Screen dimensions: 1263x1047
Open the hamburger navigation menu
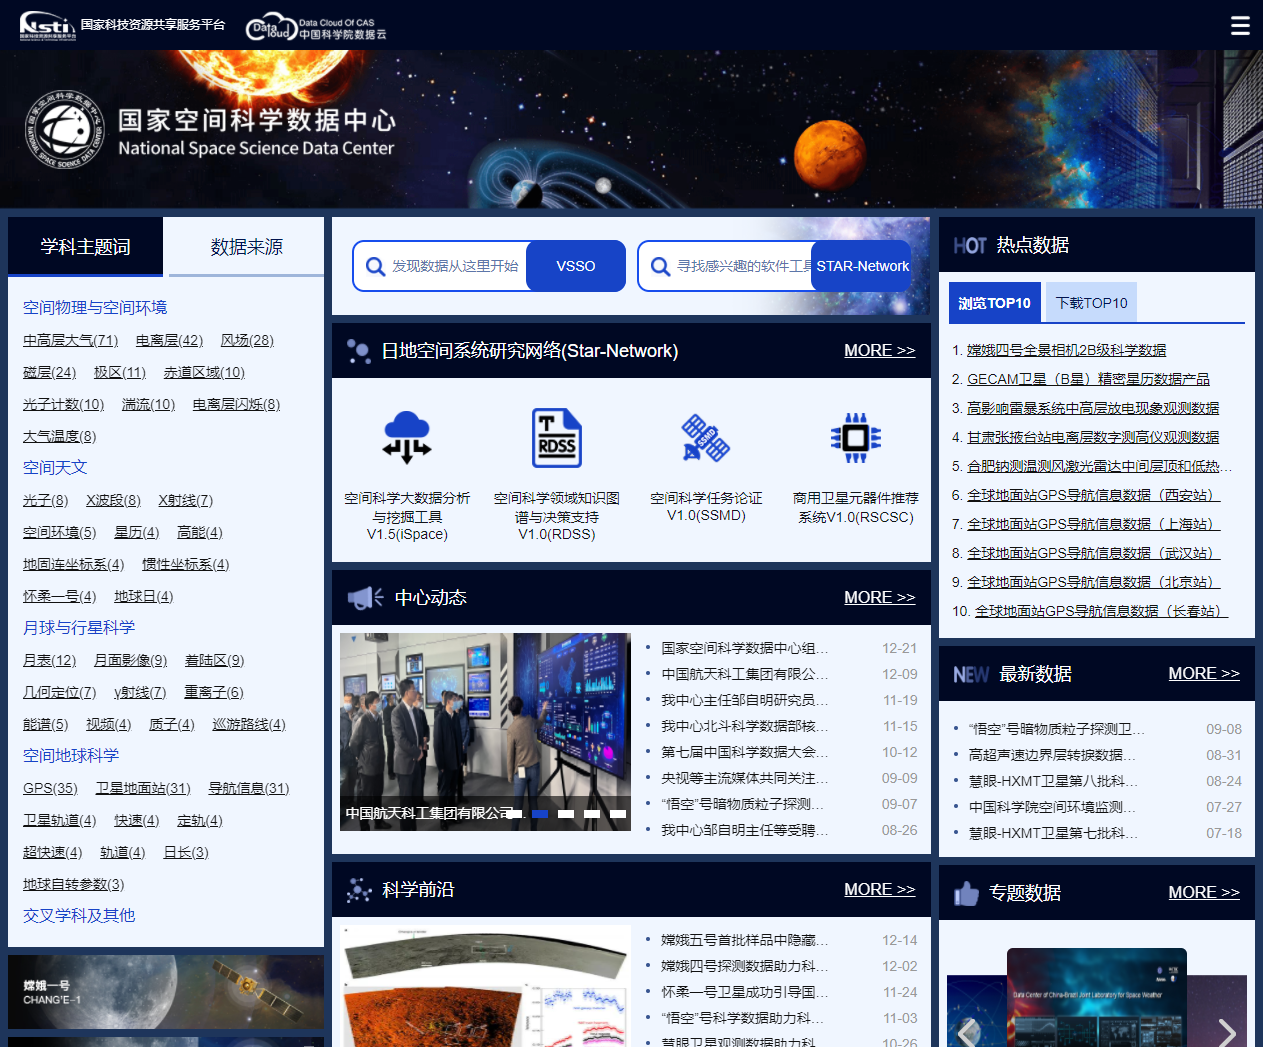(x=1240, y=25)
